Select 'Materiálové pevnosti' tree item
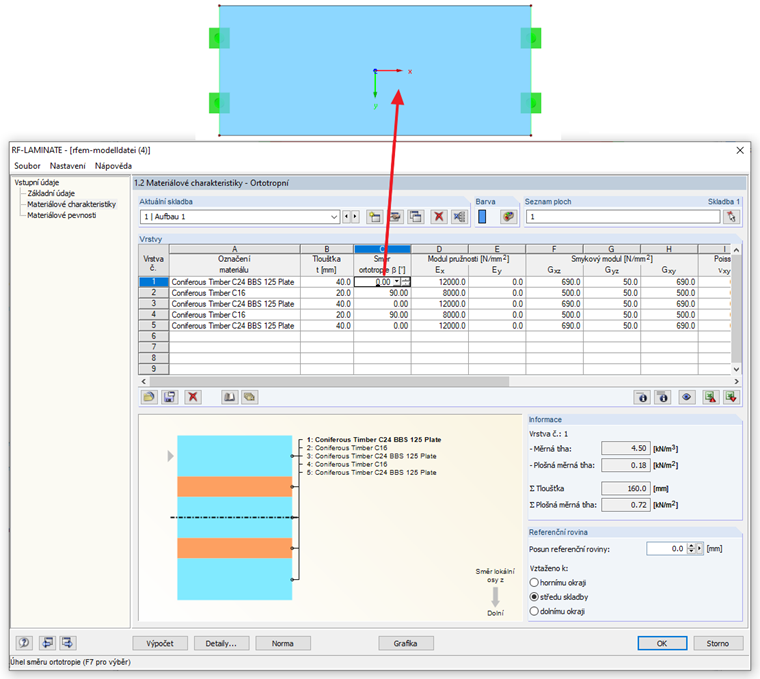760x679 pixels. coord(62,215)
